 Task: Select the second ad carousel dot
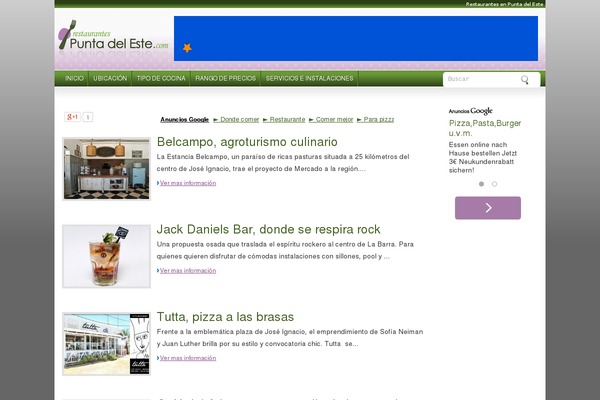(494, 184)
